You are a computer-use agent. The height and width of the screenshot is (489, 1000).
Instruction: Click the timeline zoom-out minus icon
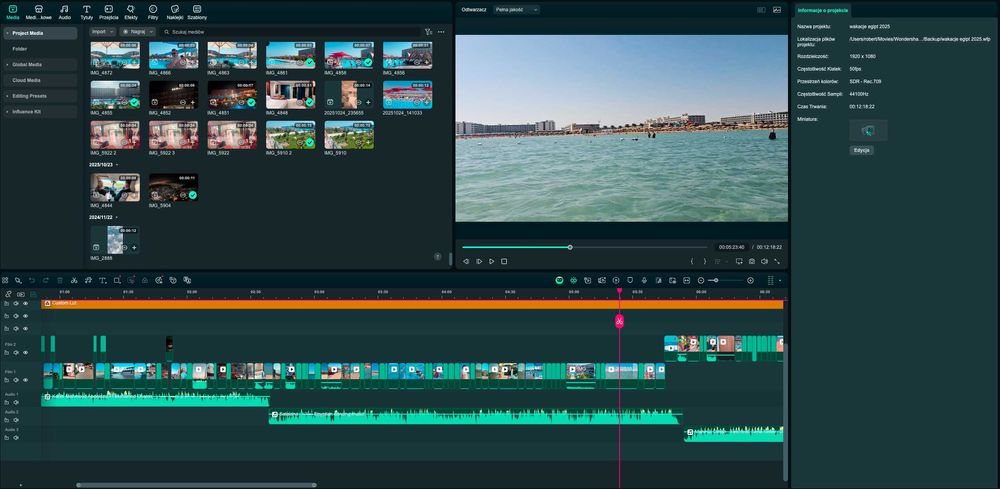coord(701,280)
